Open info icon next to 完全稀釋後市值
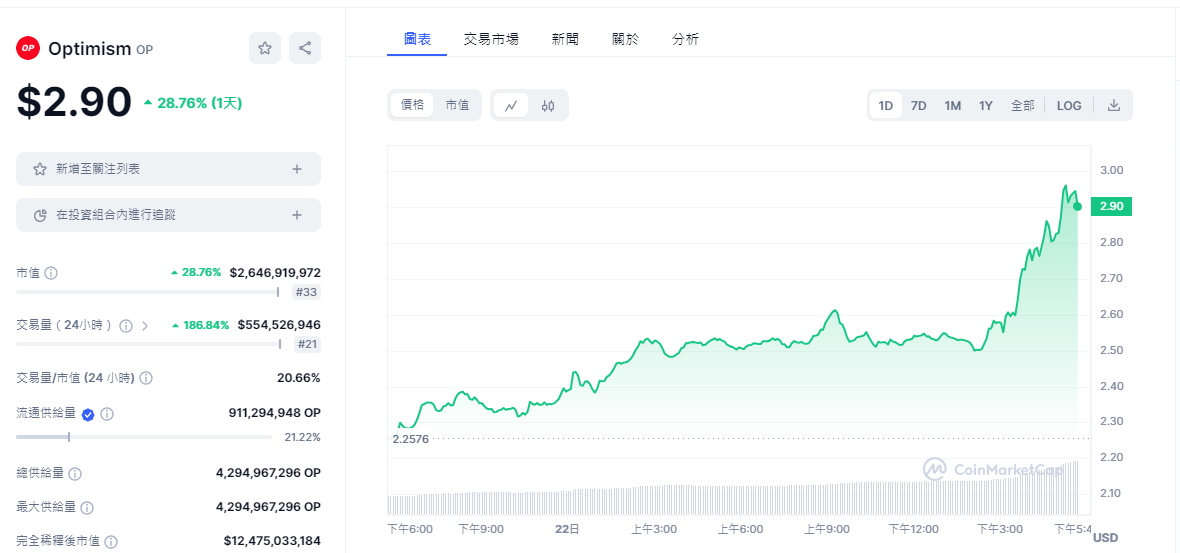 coord(111,542)
